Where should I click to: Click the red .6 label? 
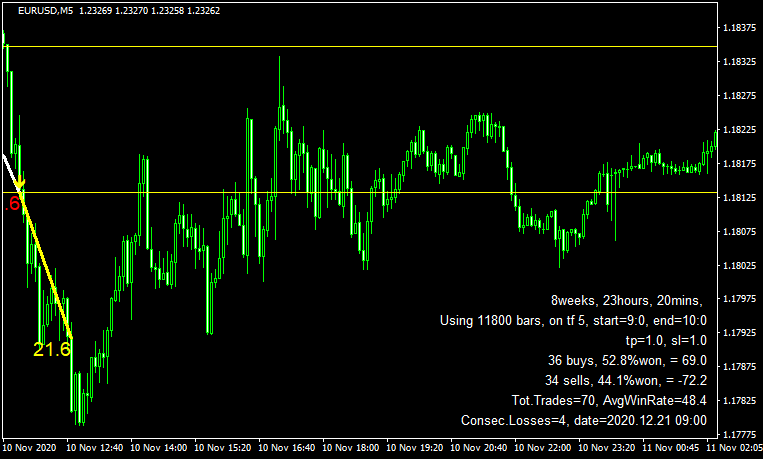click(x=13, y=204)
